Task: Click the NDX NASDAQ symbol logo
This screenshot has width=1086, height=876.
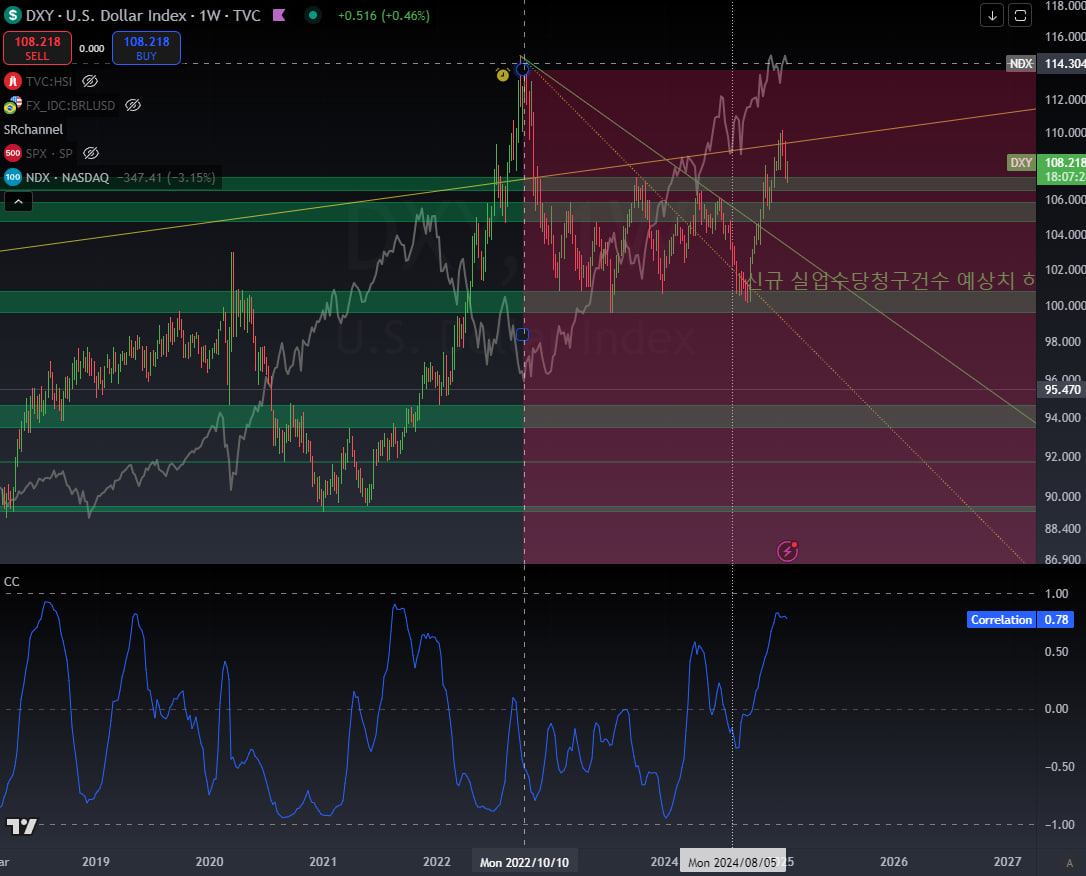Action: click(13, 177)
